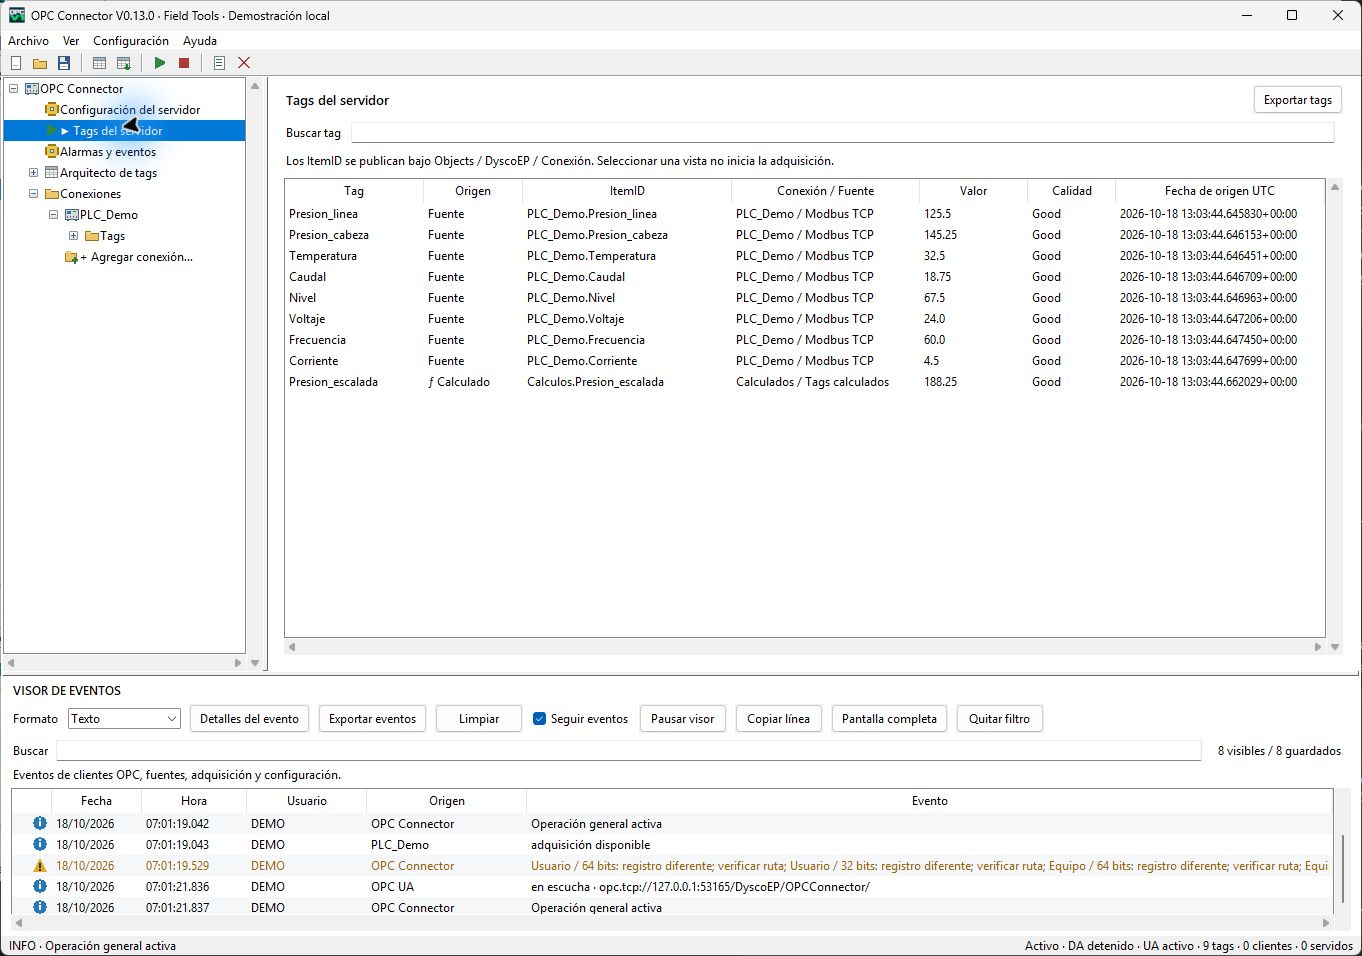Start acquisition with the green play icon
Image resolution: width=1362 pixels, height=956 pixels.
pos(160,63)
